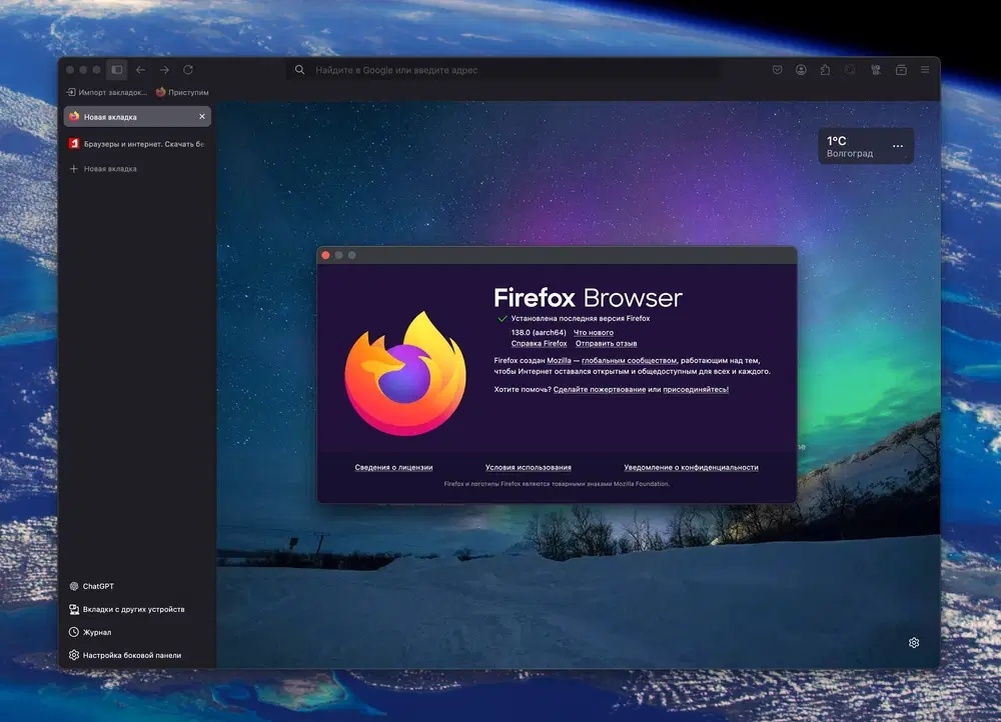Viewport: 1001px width, 722px height.
Task: Open ChatGPT in the sidebar
Action: pyautogui.click(x=91, y=586)
